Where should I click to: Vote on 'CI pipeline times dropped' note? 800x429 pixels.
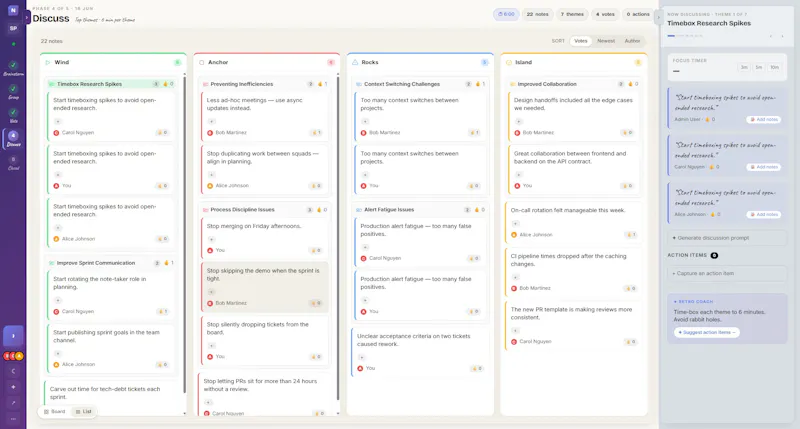click(631, 289)
